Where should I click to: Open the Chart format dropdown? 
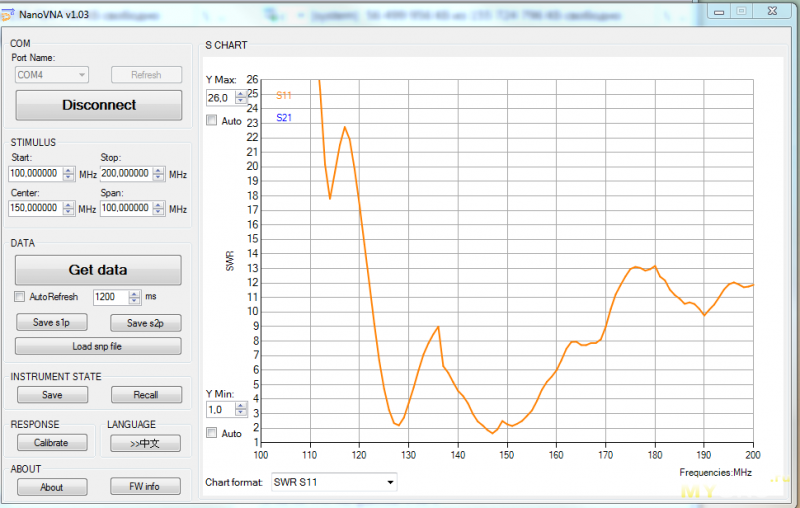334,482
